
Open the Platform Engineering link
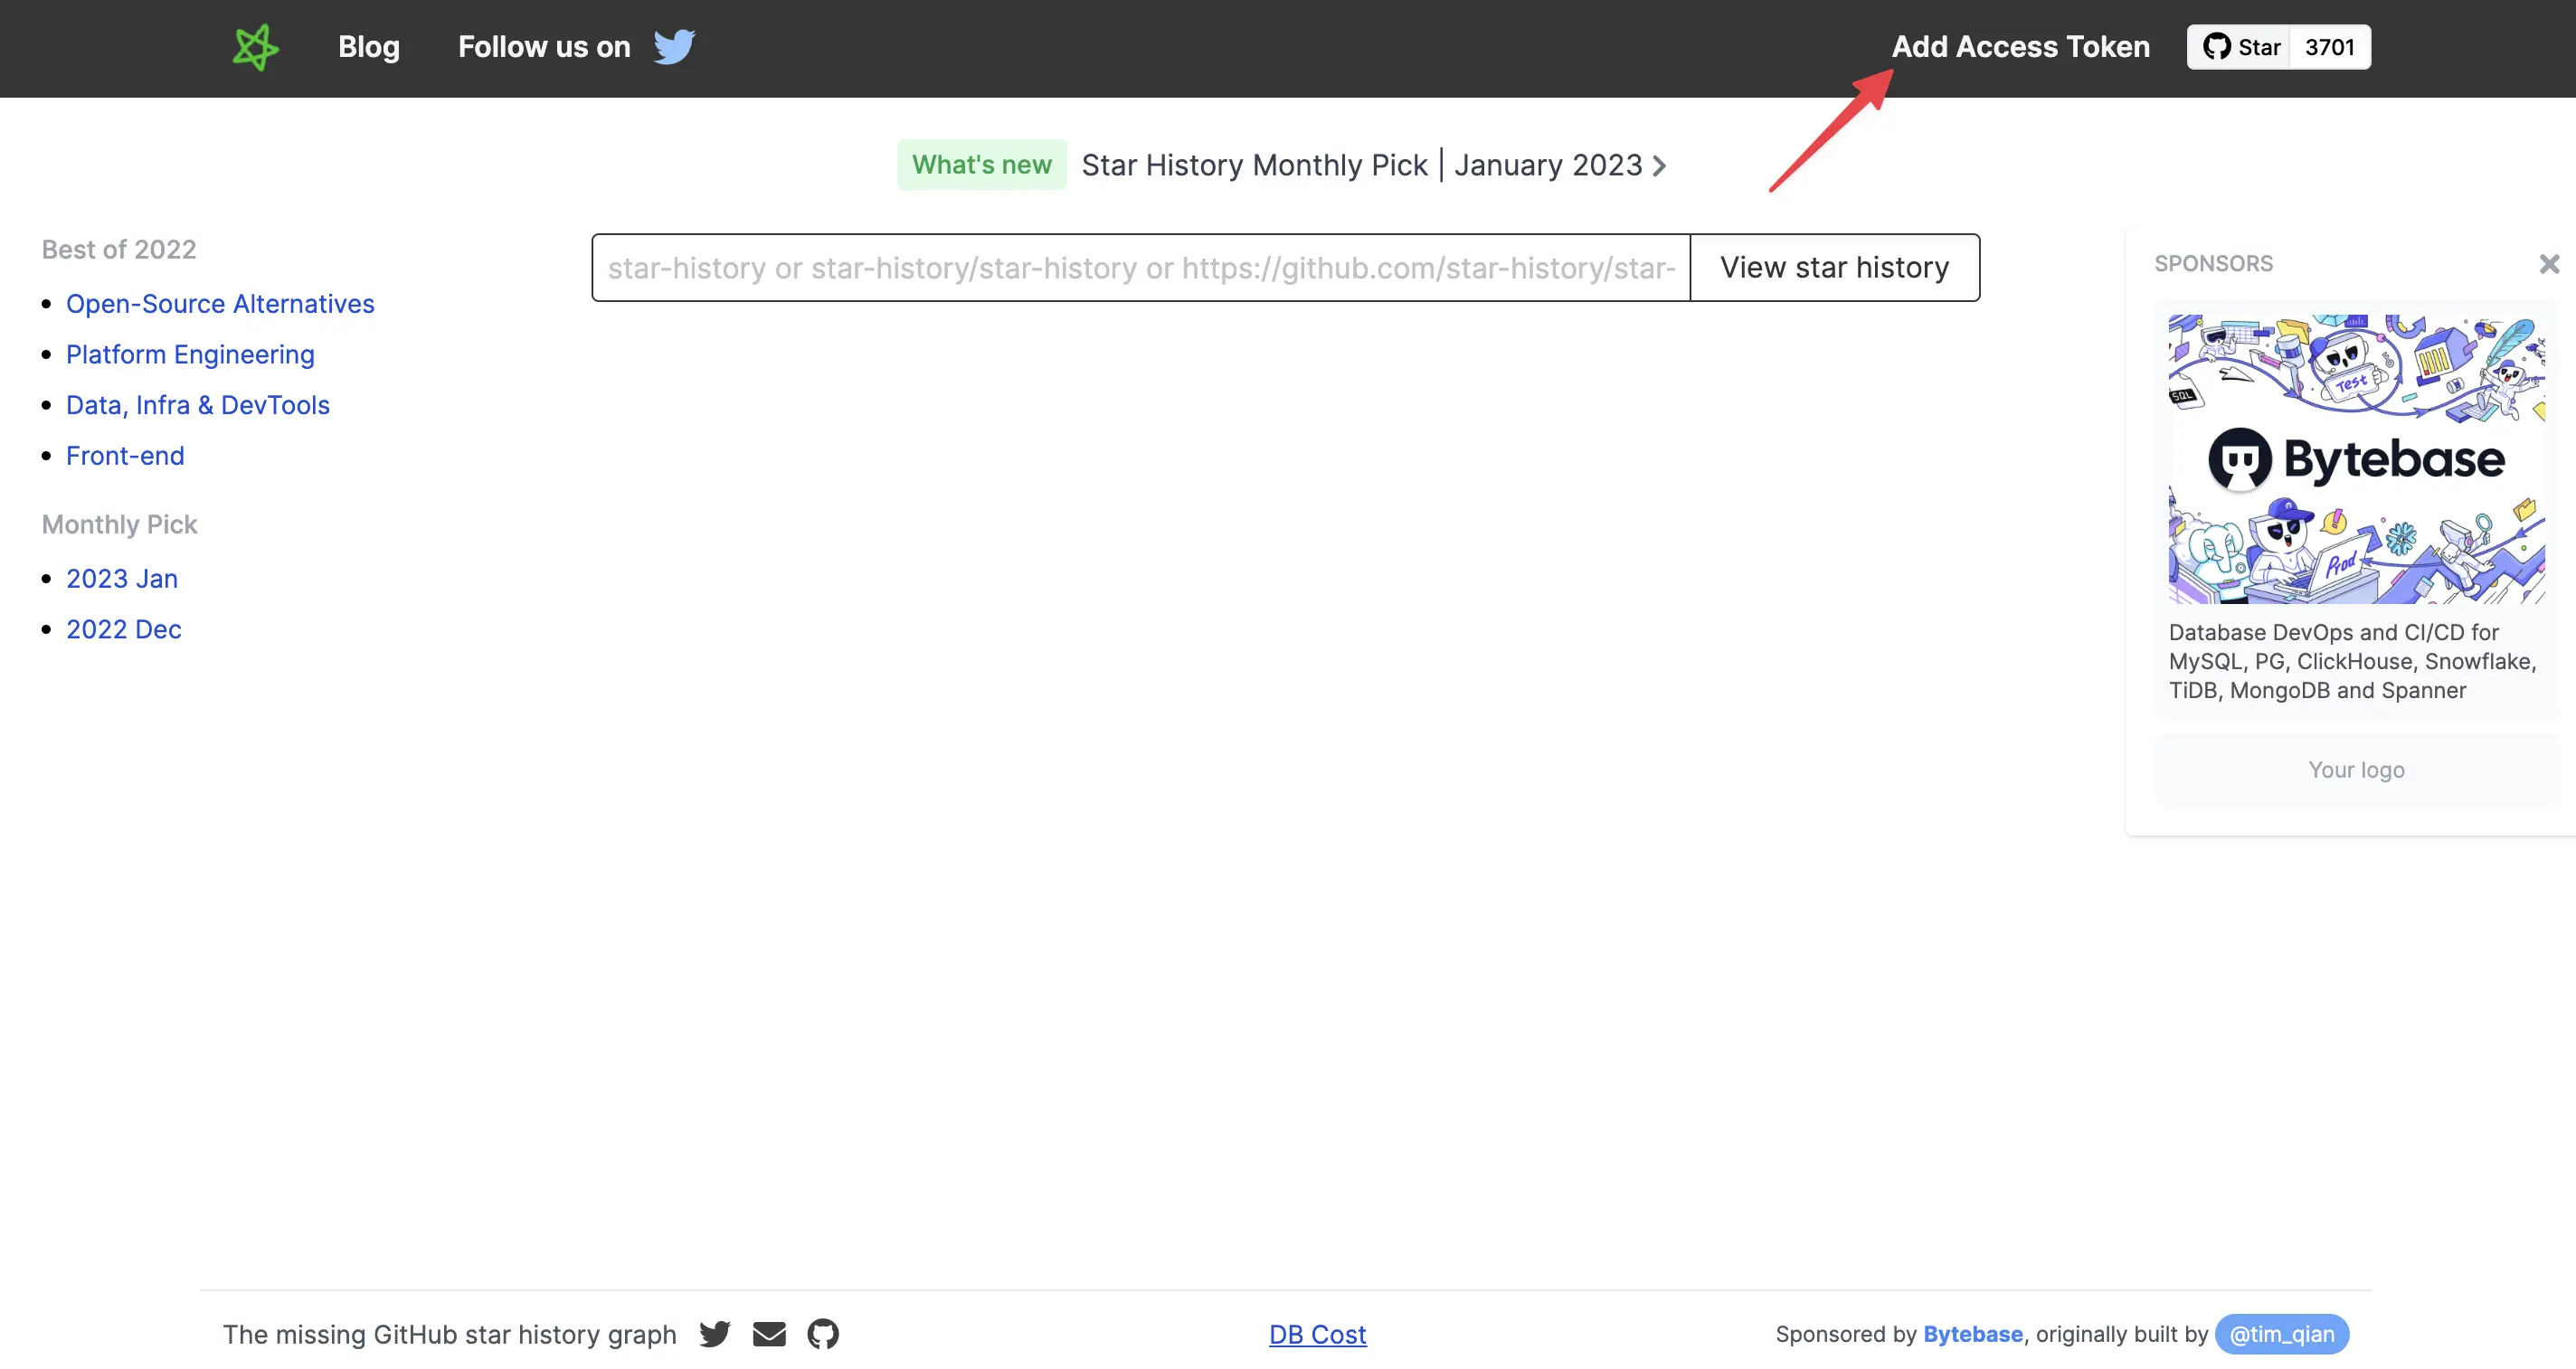tap(190, 355)
